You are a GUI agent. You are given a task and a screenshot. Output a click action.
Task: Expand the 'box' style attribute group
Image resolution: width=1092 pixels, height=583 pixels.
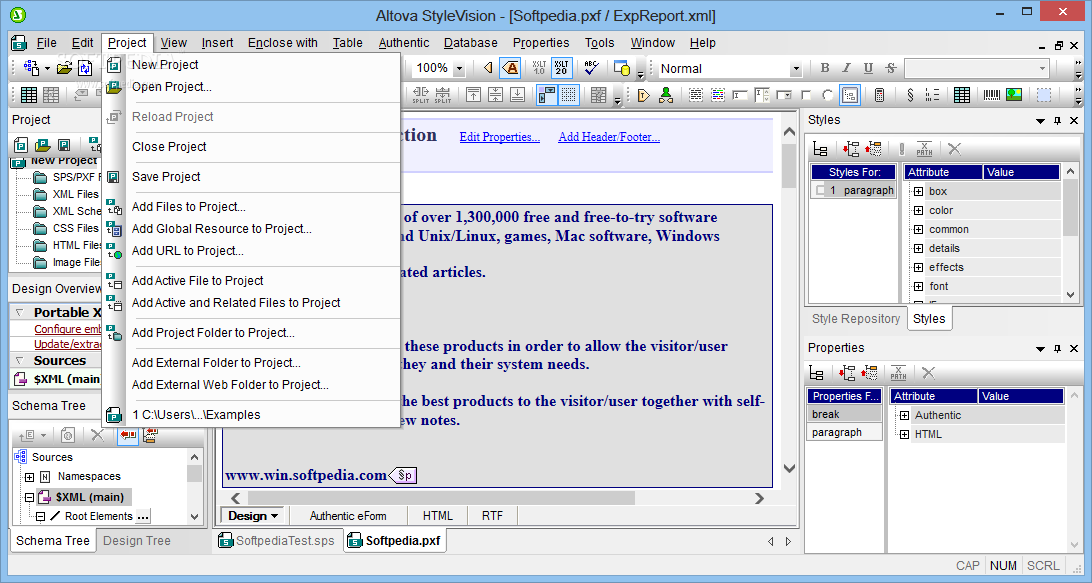point(918,191)
